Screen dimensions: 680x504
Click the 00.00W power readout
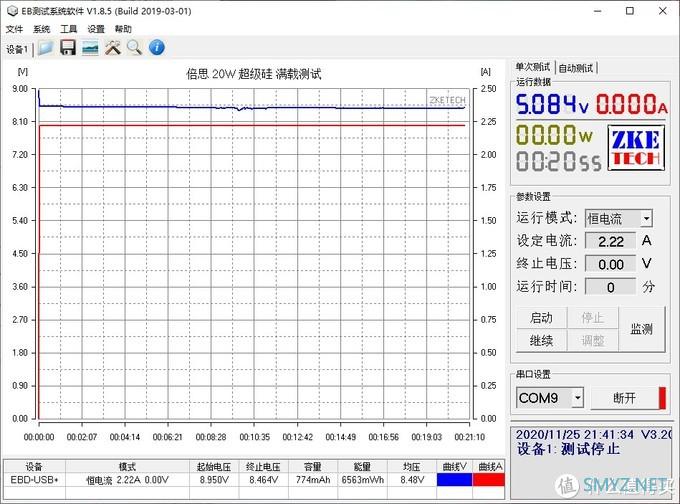[x=554, y=134]
